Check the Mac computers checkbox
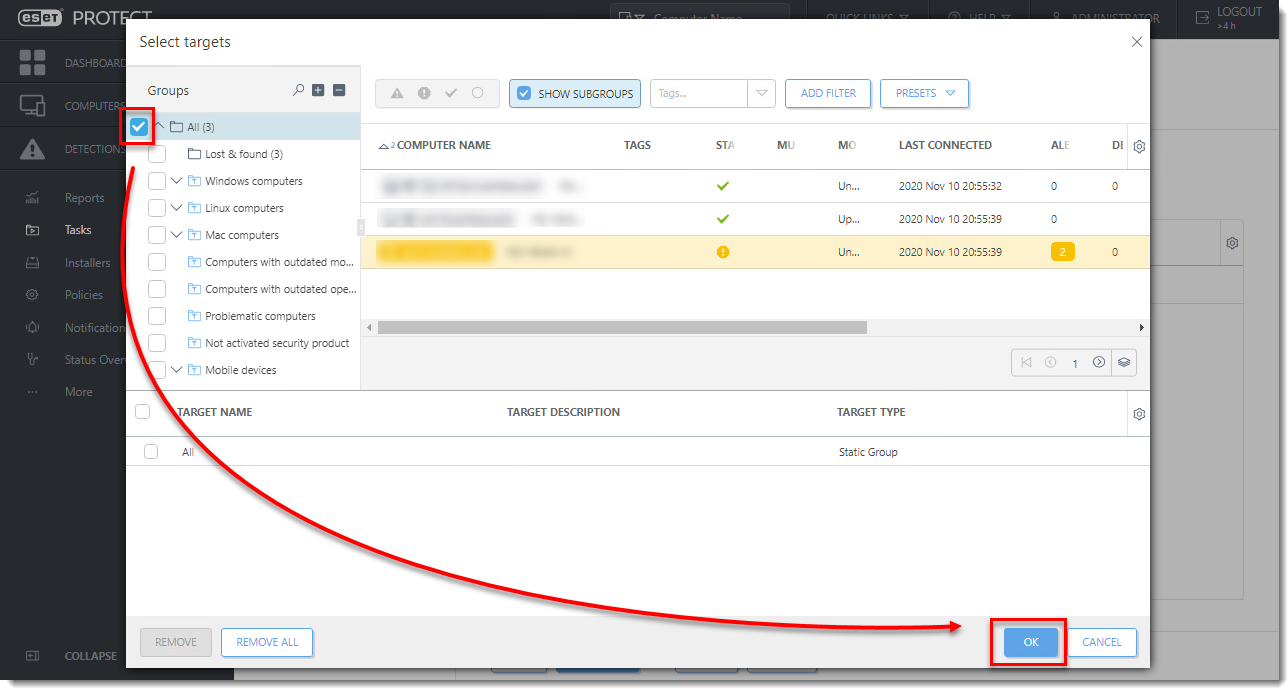Image resolution: width=1288 pixels, height=689 pixels. tap(157, 235)
